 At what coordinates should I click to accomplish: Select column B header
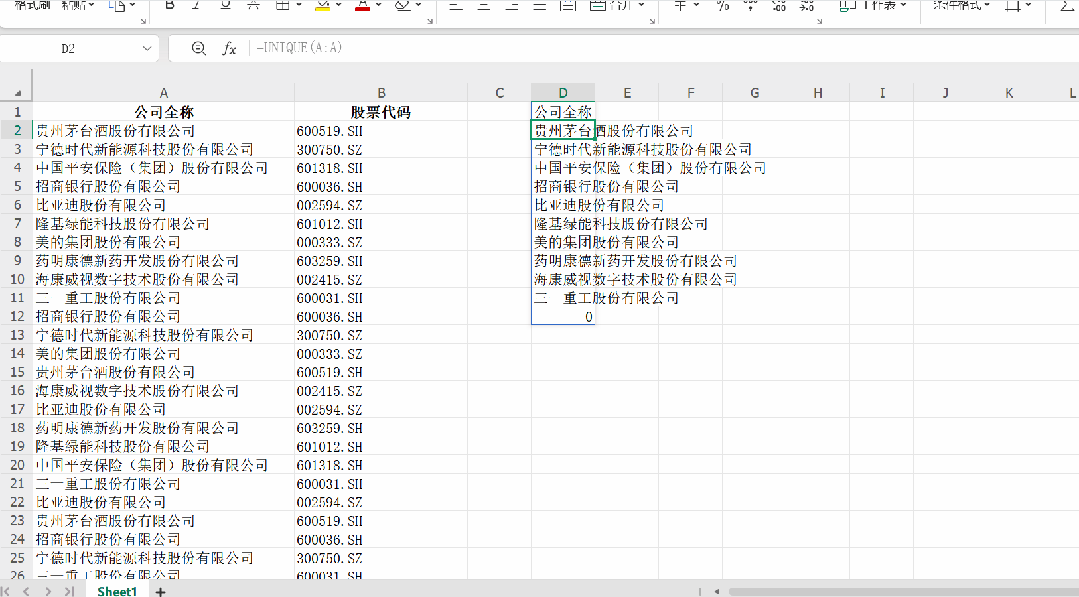[381, 93]
